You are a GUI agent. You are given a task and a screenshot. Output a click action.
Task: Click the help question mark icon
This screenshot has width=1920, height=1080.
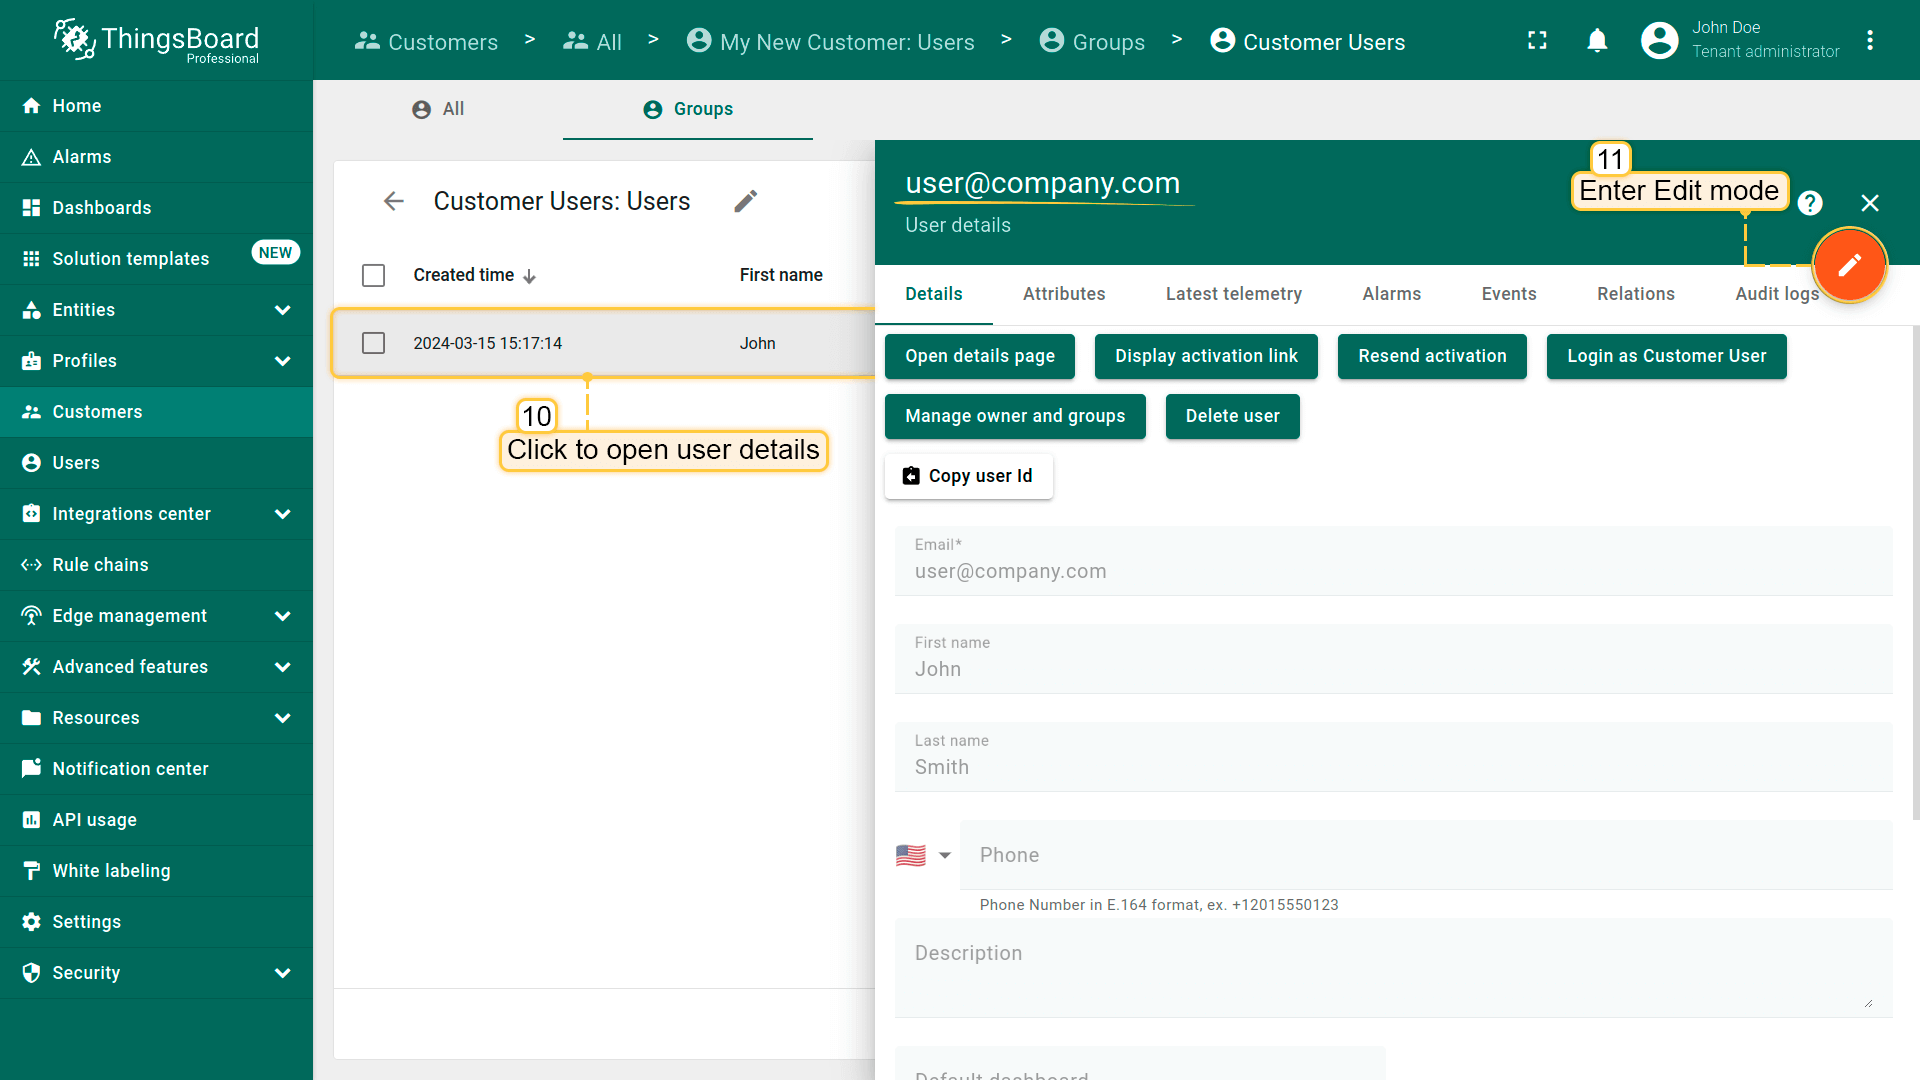[1809, 204]
